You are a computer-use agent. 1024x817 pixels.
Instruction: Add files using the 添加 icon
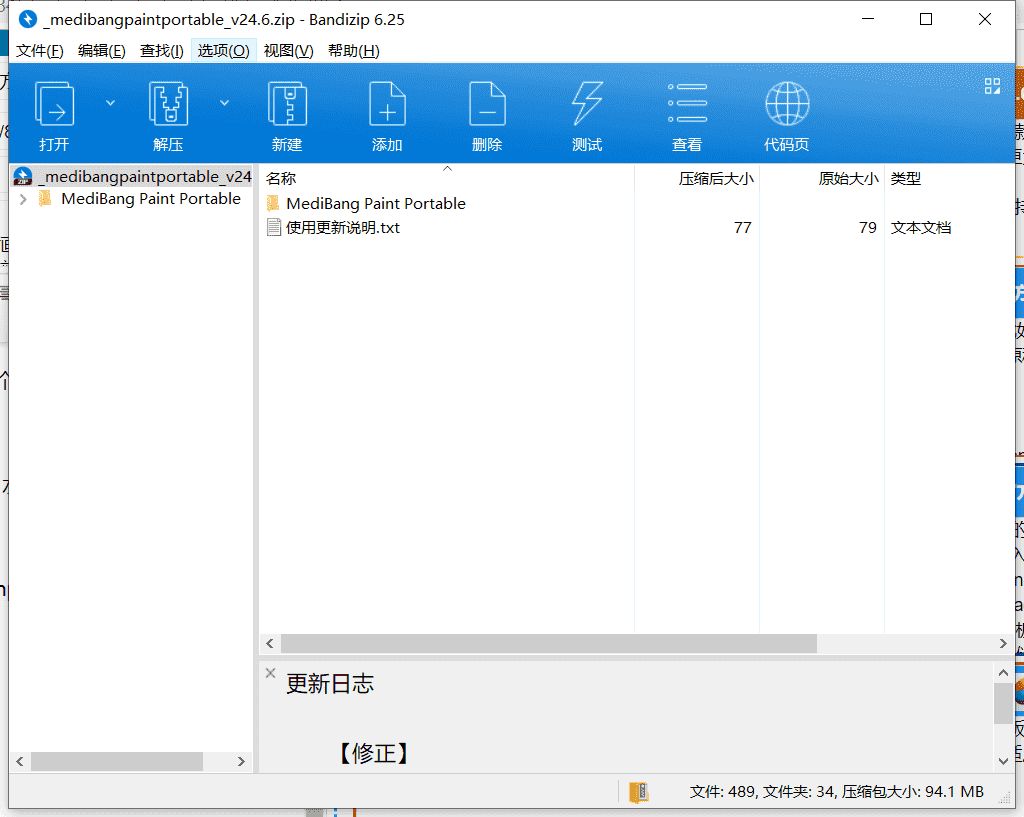[387, 104]
